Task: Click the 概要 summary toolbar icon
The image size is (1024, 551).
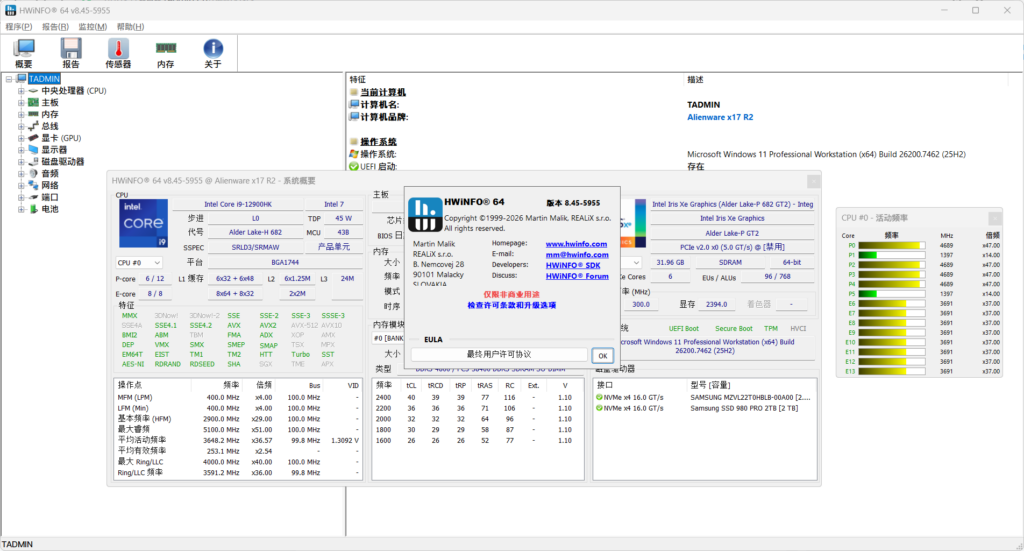Action: (23, 50)
